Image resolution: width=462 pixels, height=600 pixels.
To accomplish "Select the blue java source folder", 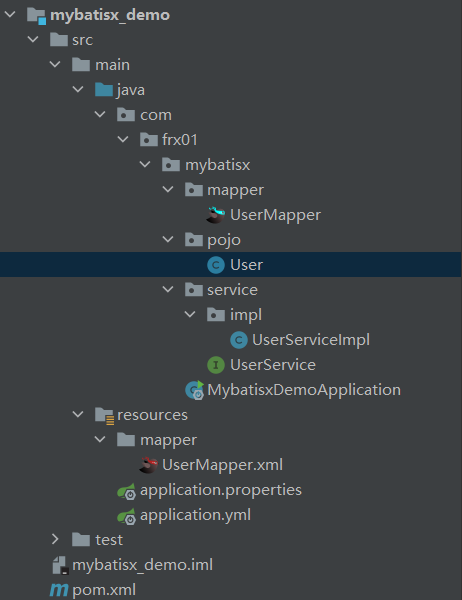I will [120, 90].
